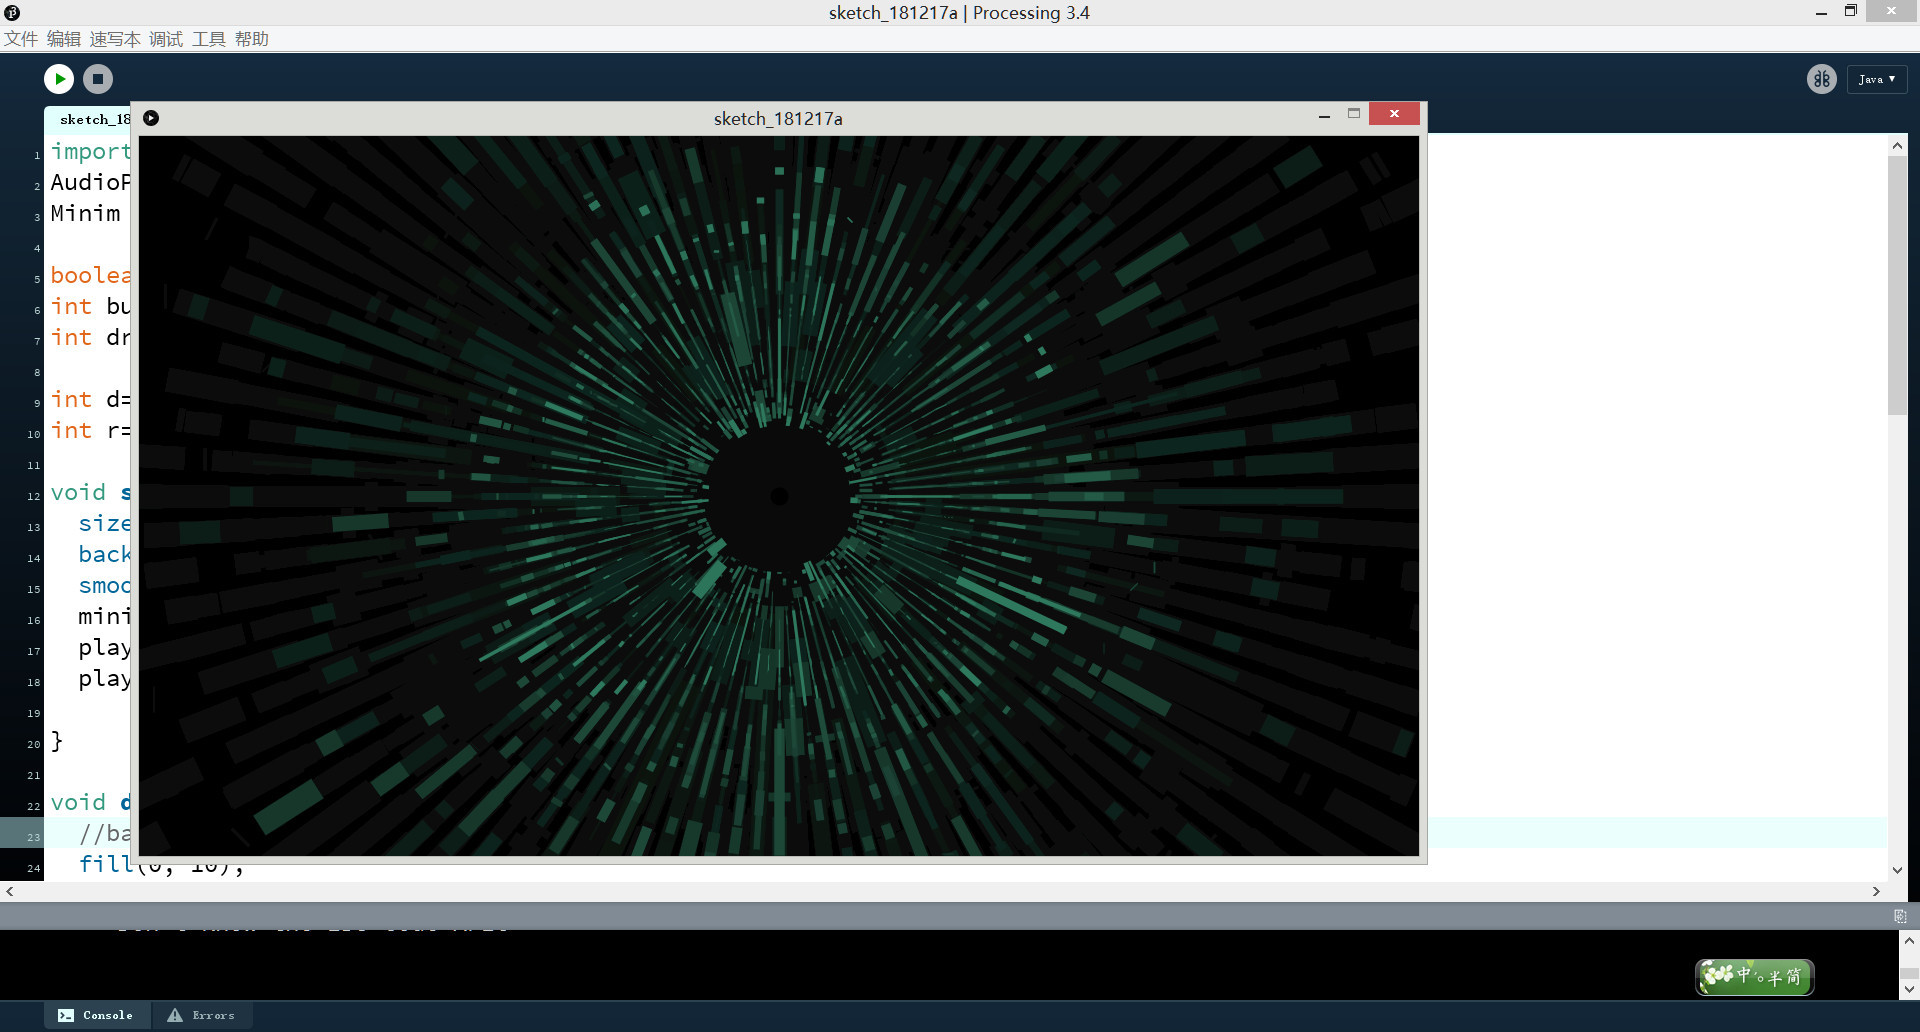Click the 'void' keyword on line 22
This screenshot has height=1032, width=1920.
click(x=78, y=802)
